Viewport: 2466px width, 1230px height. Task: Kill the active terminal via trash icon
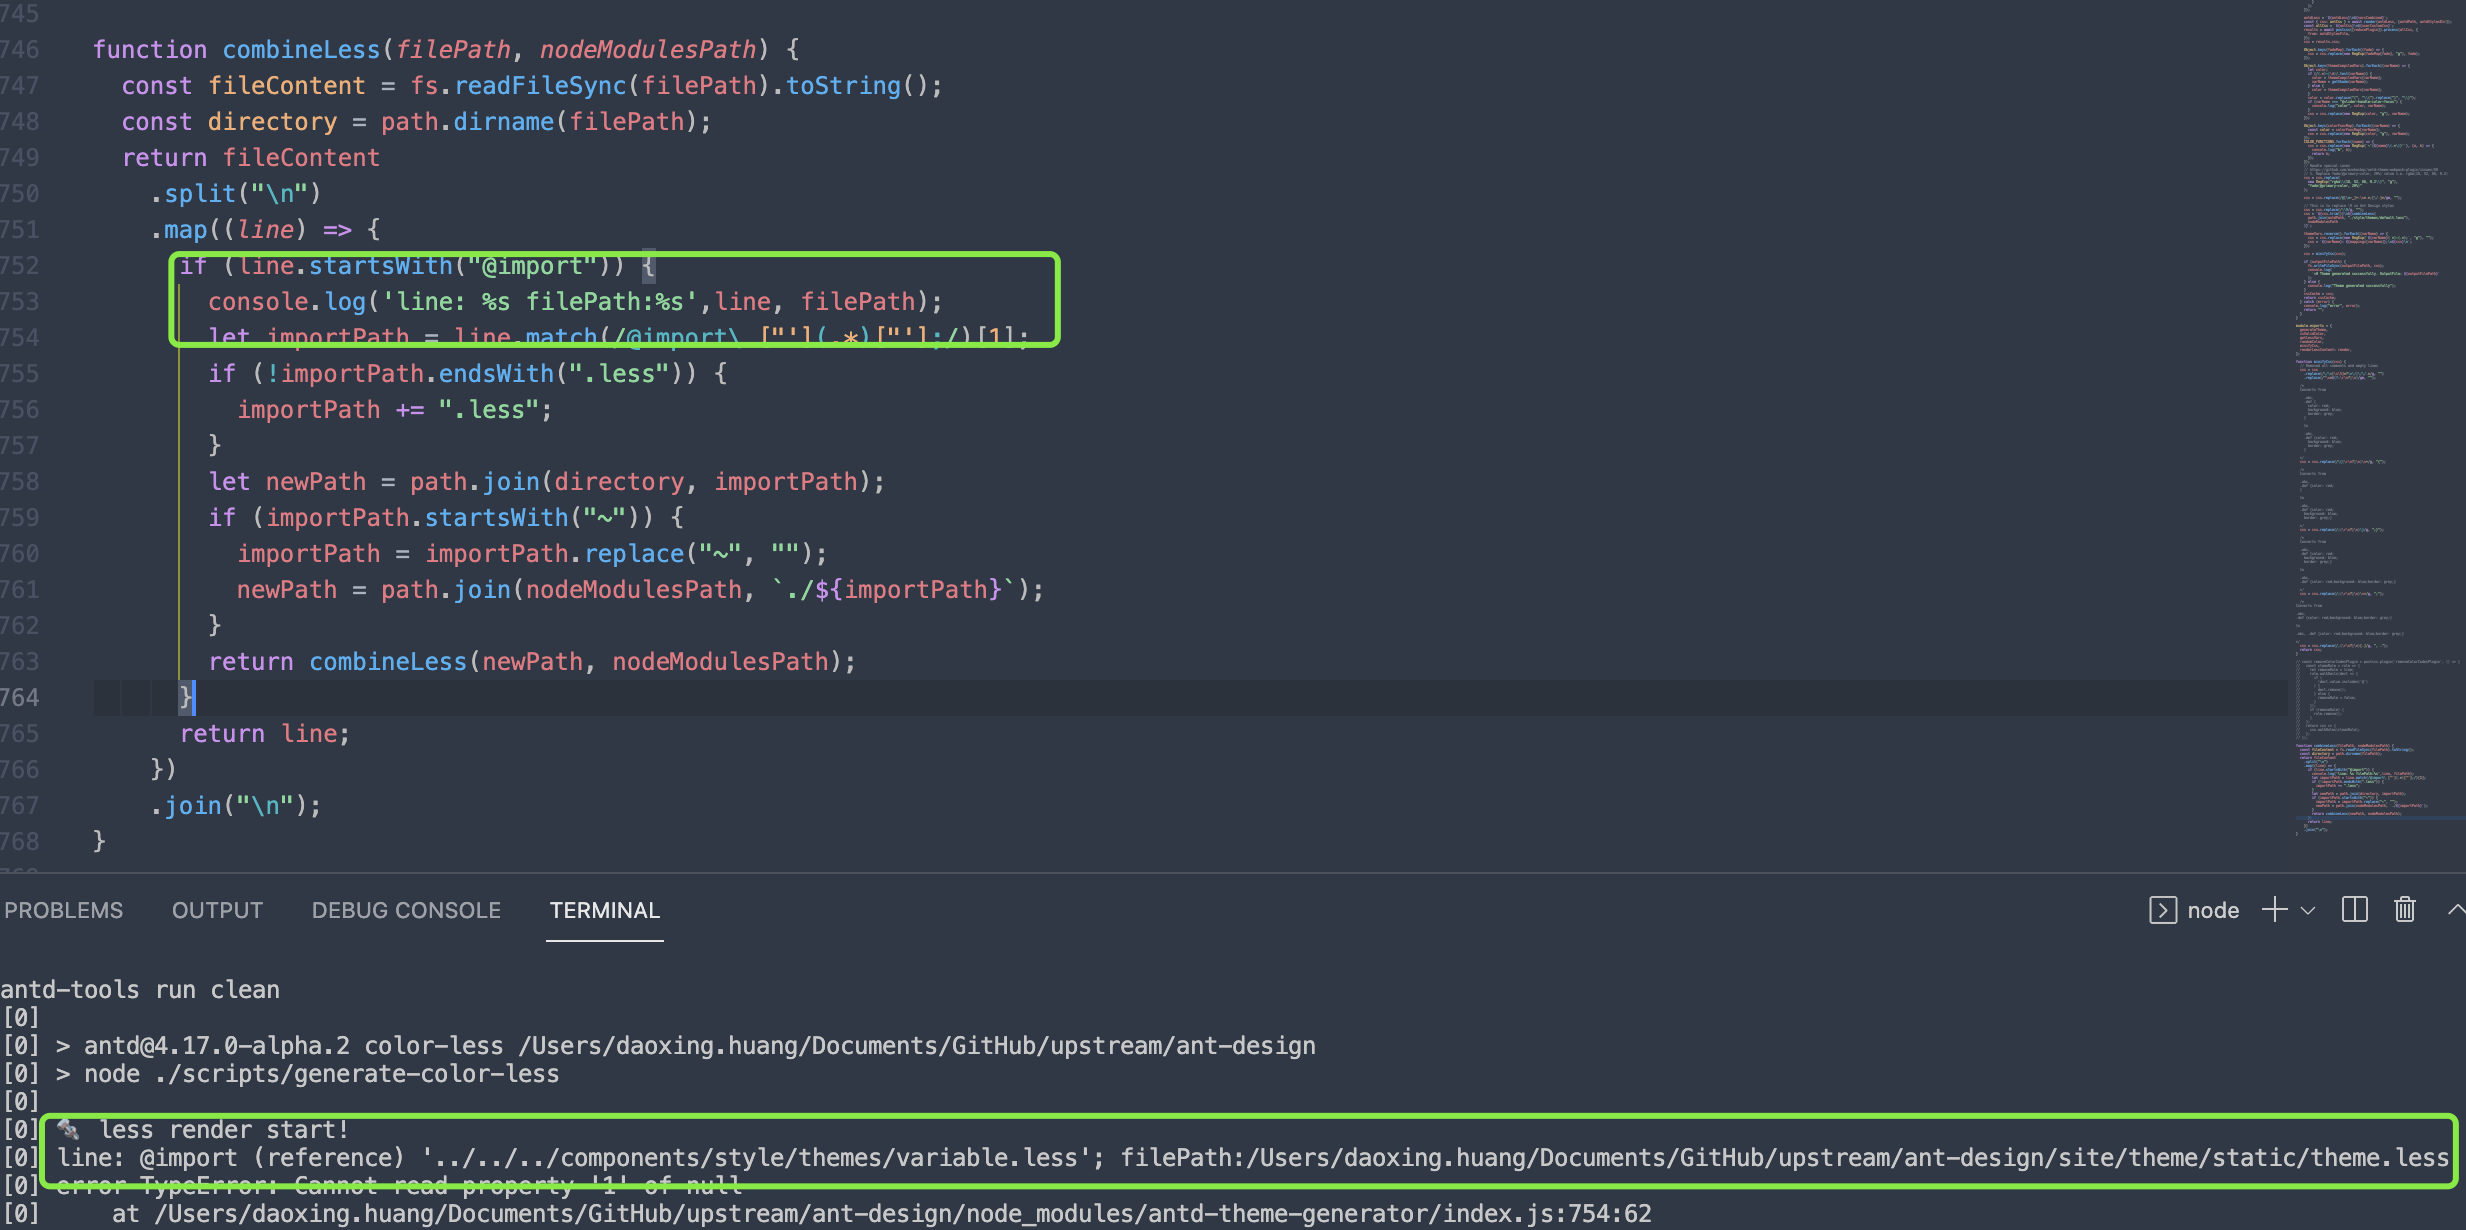pyautogui.click(x=2405, y=909)
